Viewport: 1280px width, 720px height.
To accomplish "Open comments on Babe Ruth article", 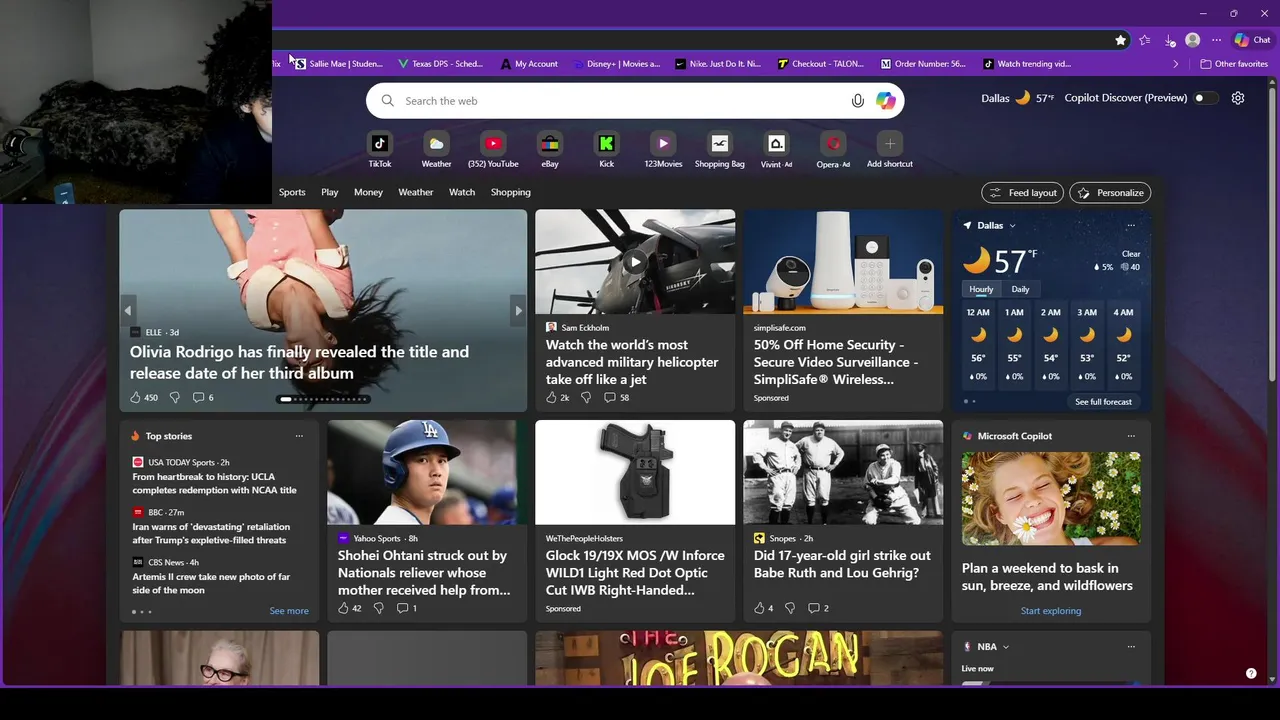I will [818, 608].
